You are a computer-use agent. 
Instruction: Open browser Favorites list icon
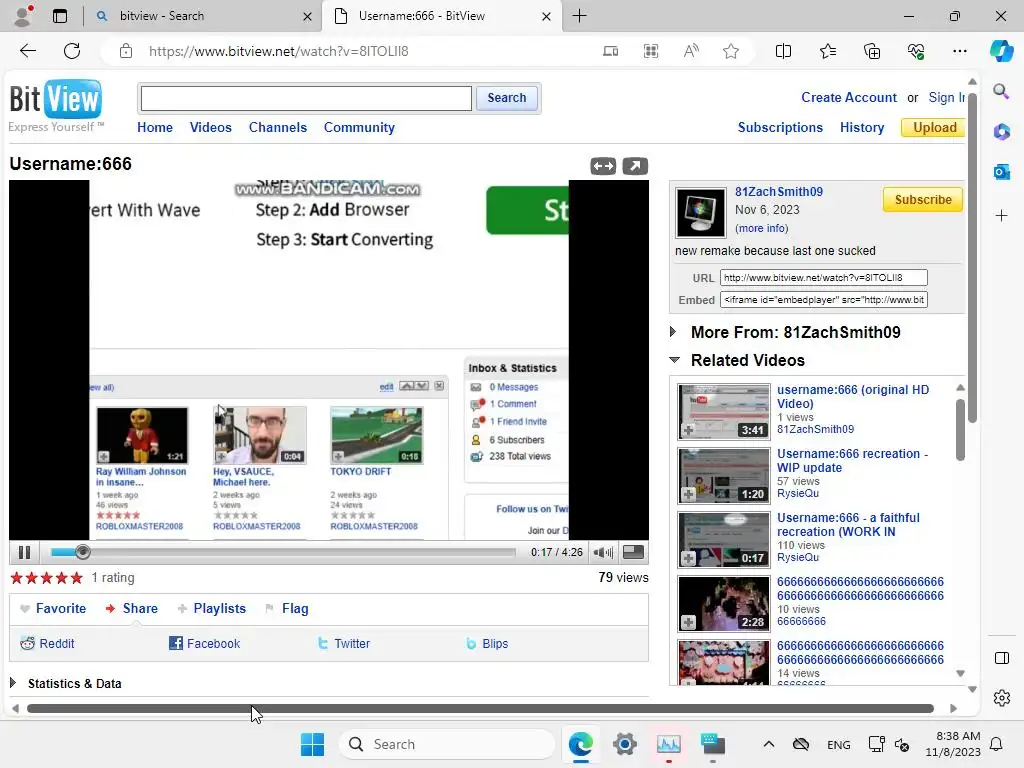pyautogui.click(x=827, y=51)
